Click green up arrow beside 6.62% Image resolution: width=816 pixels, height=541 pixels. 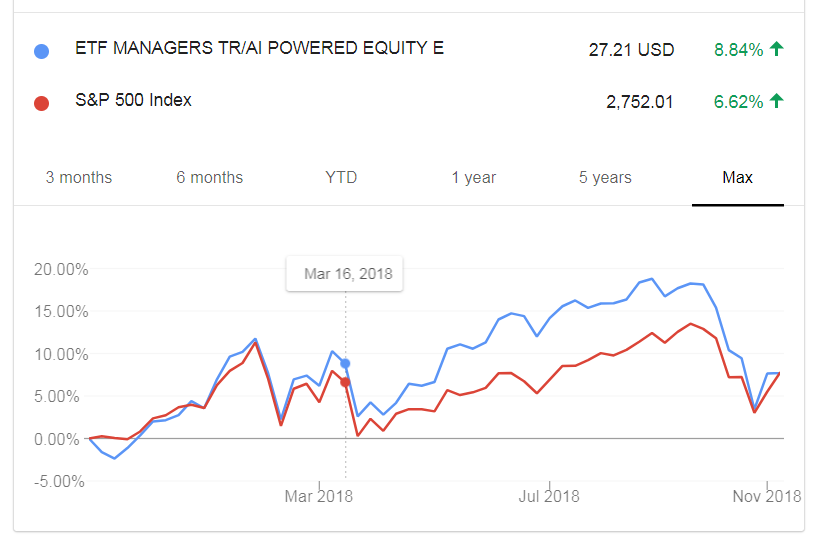pyautogui.click(x=776, y=100)
